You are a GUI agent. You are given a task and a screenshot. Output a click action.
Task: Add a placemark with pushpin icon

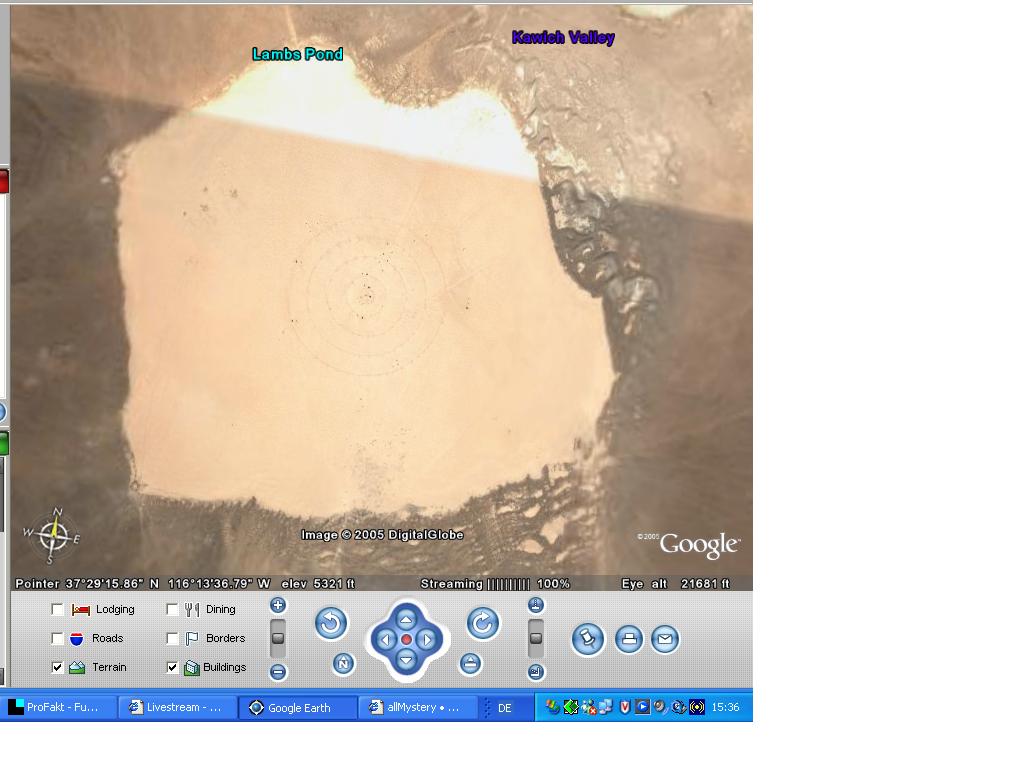[588, 639]
